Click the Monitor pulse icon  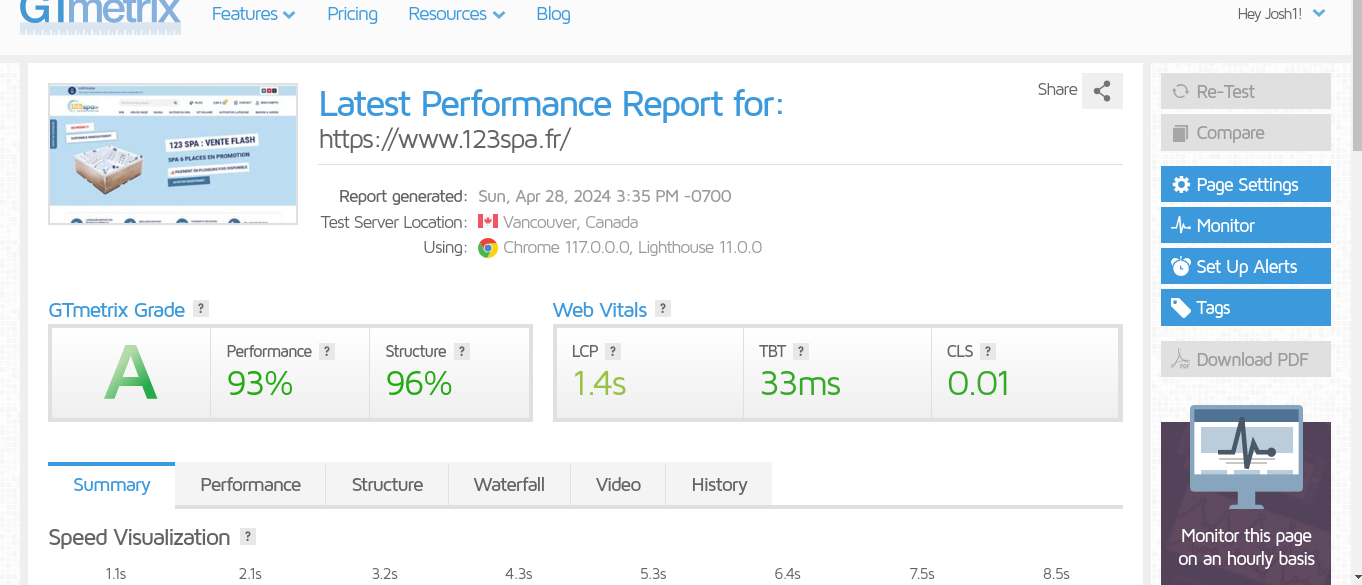pyautogui.click(x=1181, y=226)
